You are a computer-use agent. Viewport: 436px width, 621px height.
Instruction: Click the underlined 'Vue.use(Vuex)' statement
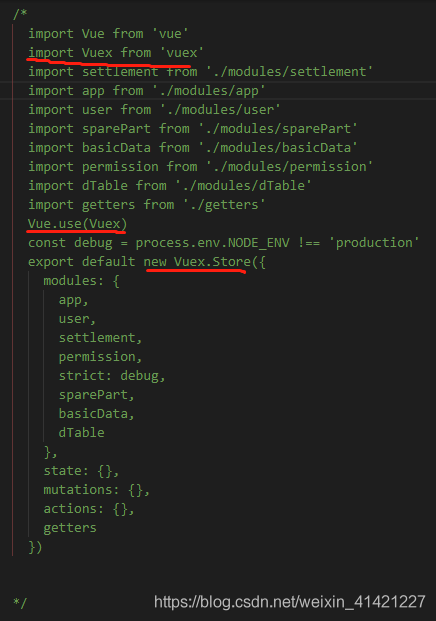pyautogui.click(x=77, y=224)
